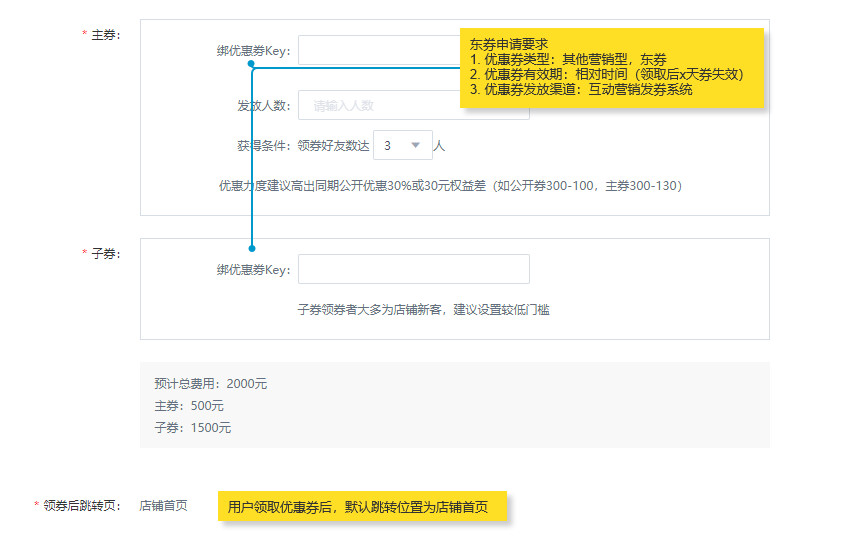Screen dimensions: 856x537
Task: Select the 子券：1500元 cost line
Action: [x=193, y=427]
